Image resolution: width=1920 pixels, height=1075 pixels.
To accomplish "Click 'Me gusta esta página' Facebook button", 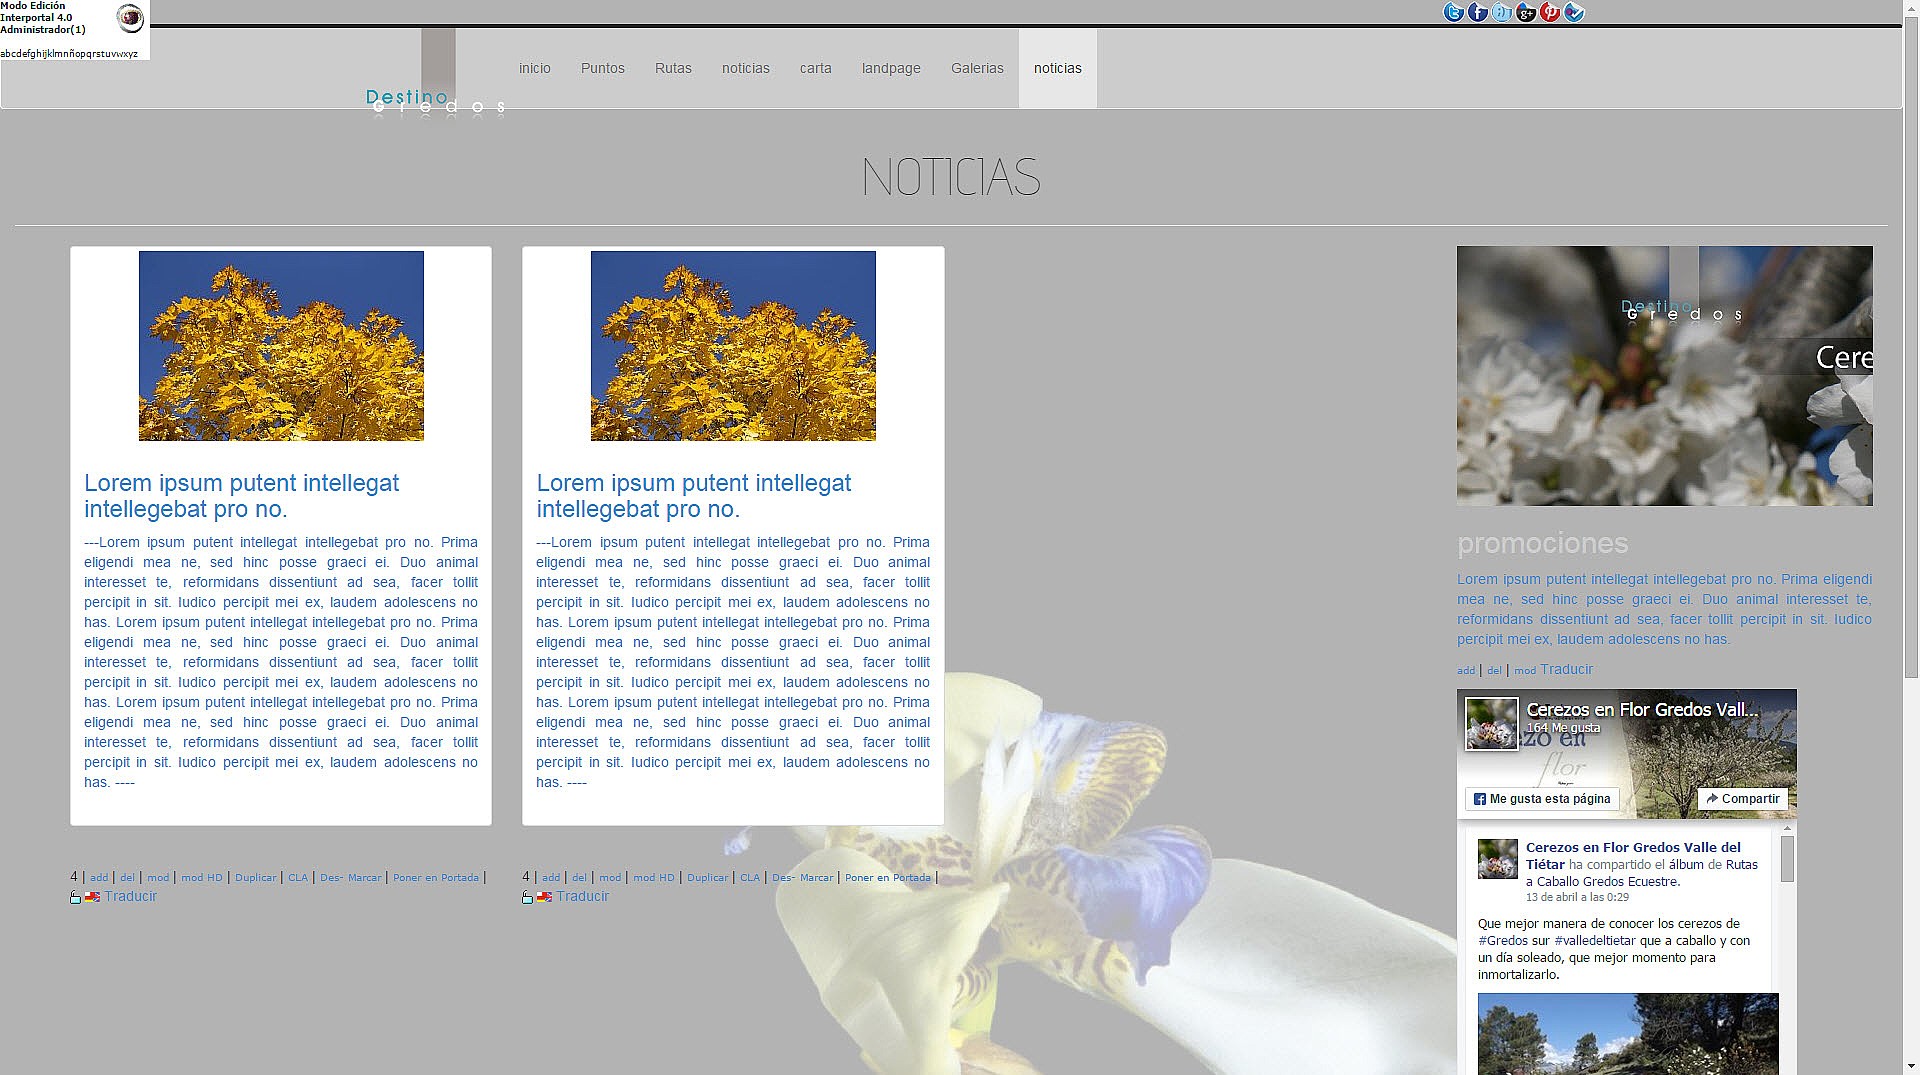I will [1542, 799].
